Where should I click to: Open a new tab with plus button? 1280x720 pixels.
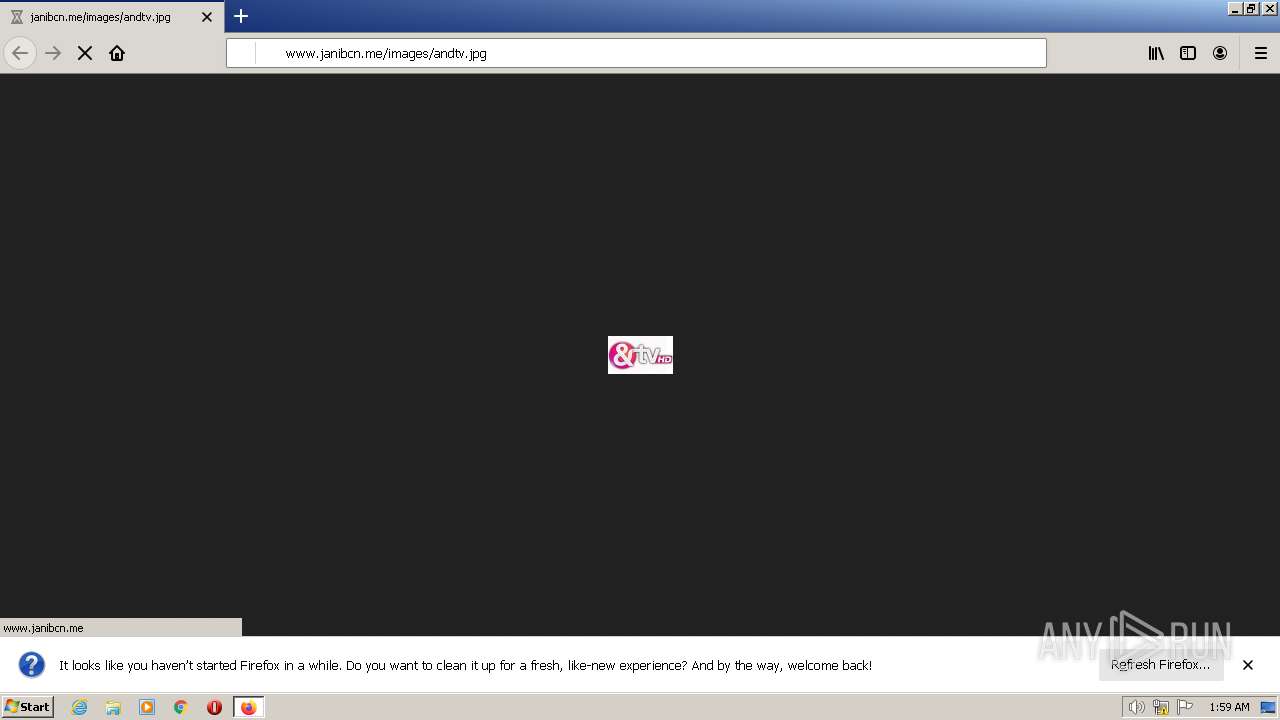coord(241,16)
